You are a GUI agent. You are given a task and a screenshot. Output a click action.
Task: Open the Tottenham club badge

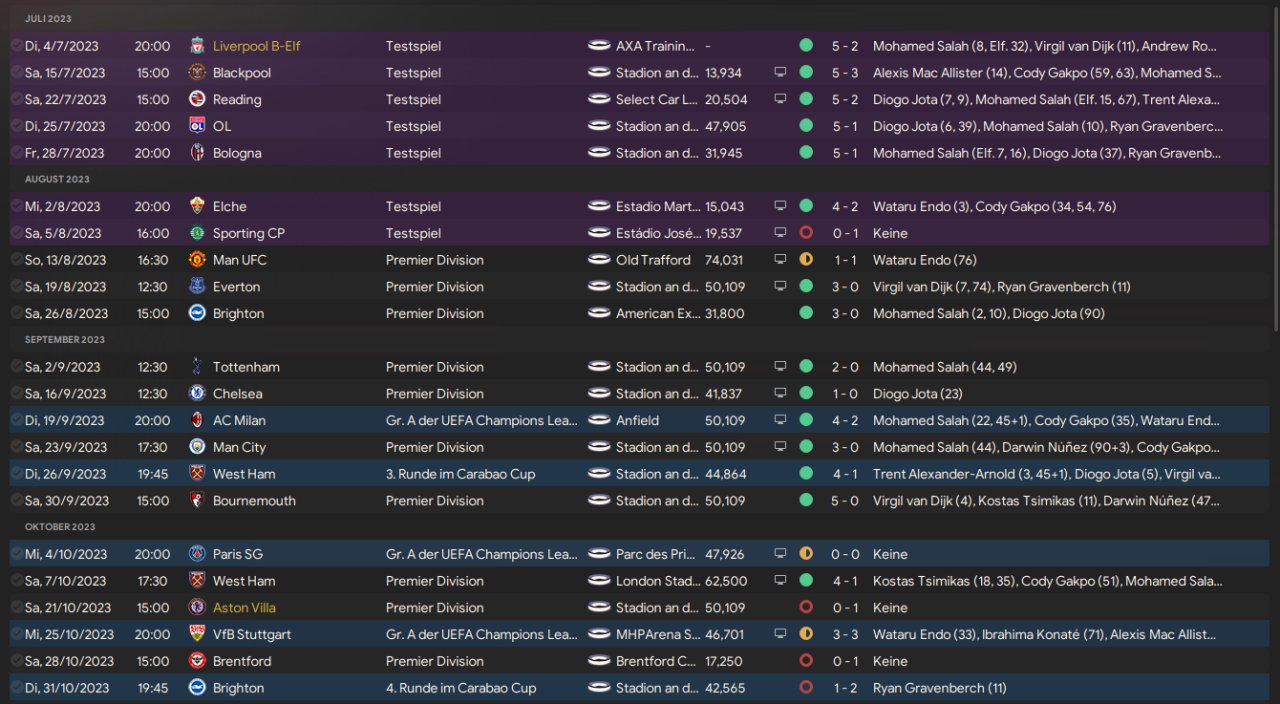(197, 367)
